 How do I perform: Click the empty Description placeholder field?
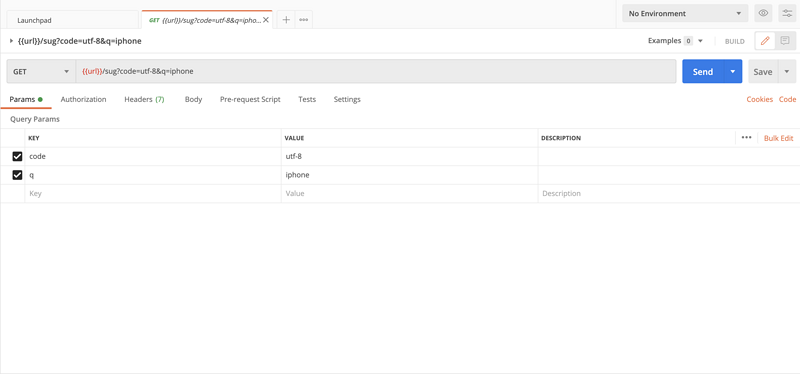point(668,193)
